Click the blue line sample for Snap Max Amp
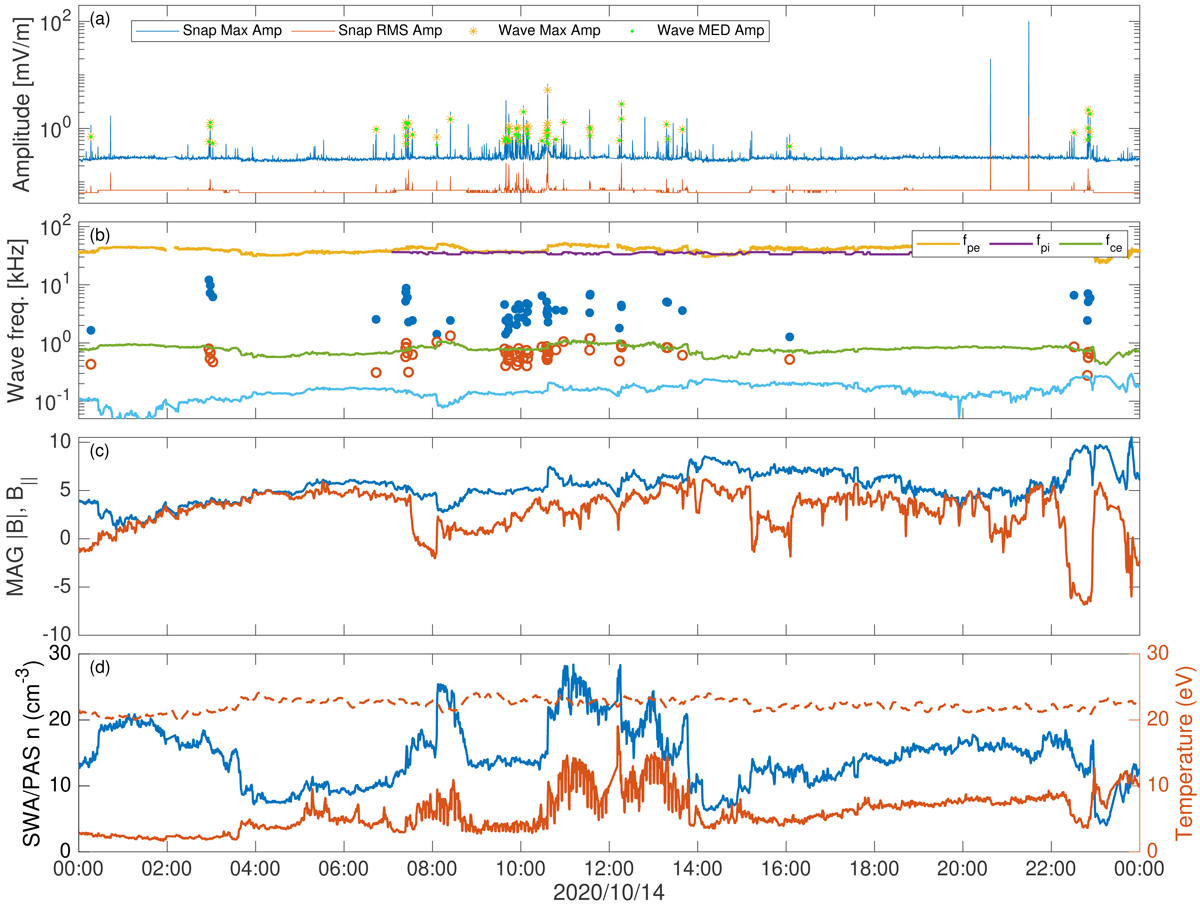Screen dimensions: 1200x907 point(153,31)
